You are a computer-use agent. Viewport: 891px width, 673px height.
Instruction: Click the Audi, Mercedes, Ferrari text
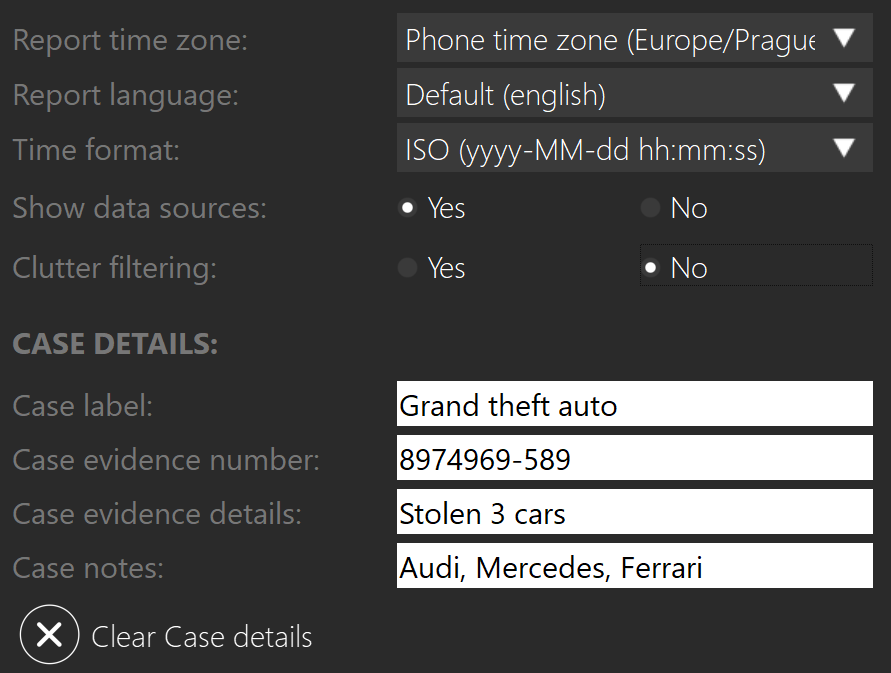(x=551, y=568)
